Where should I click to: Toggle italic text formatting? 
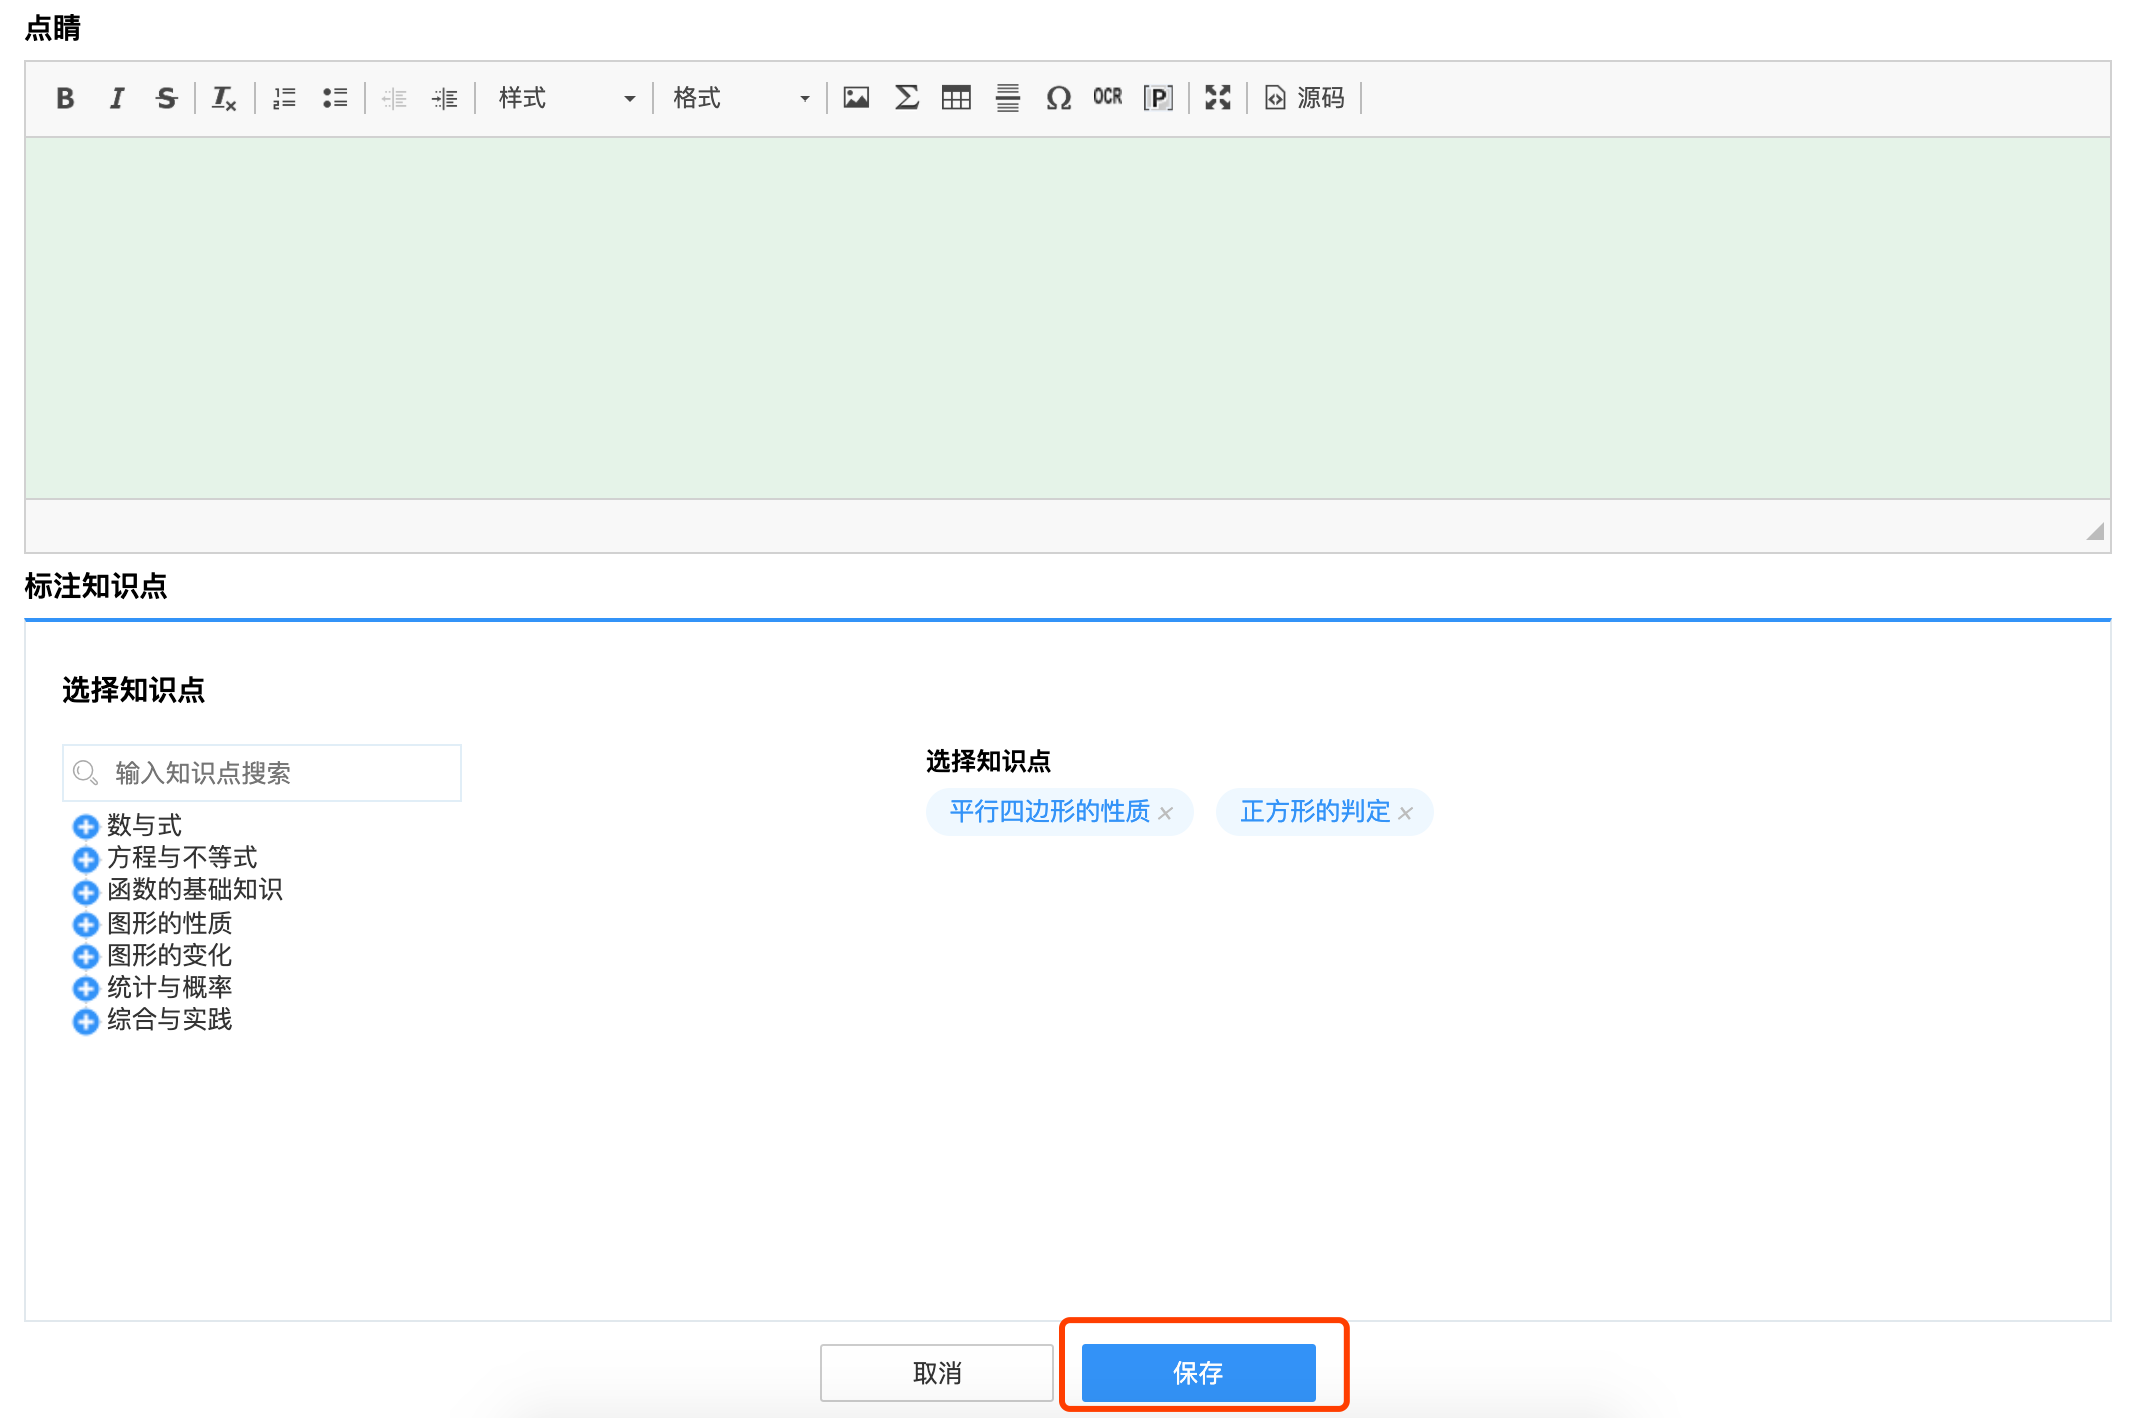tap(116, 98)
